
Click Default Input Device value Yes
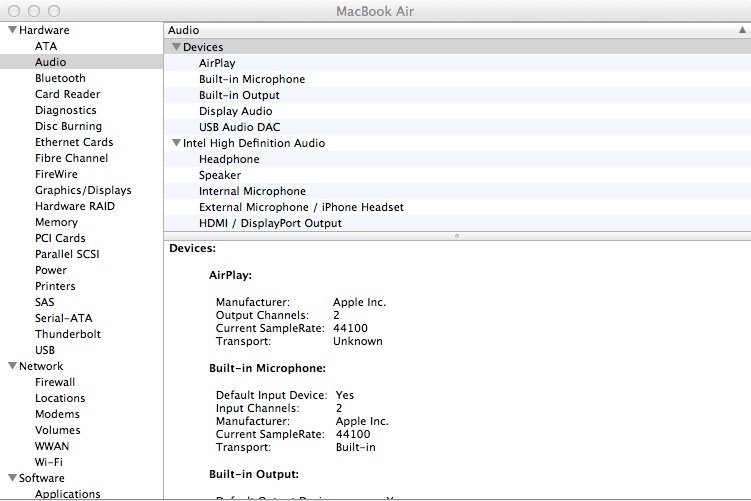click(345, 395)
